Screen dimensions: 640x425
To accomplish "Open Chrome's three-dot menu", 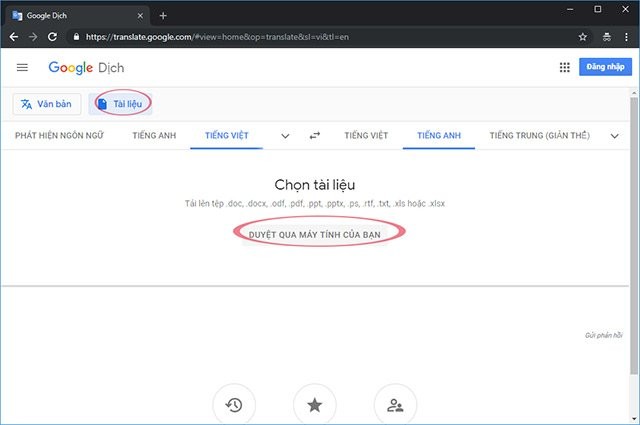I will pyautogui.click(x=628, y=36).
